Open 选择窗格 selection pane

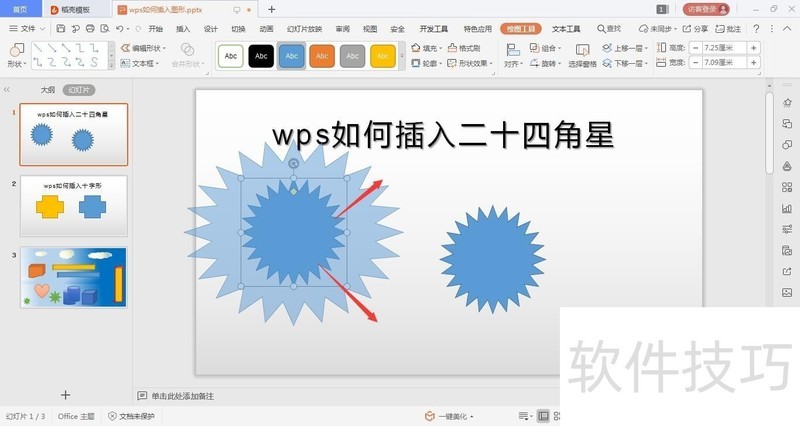(582, 56)
